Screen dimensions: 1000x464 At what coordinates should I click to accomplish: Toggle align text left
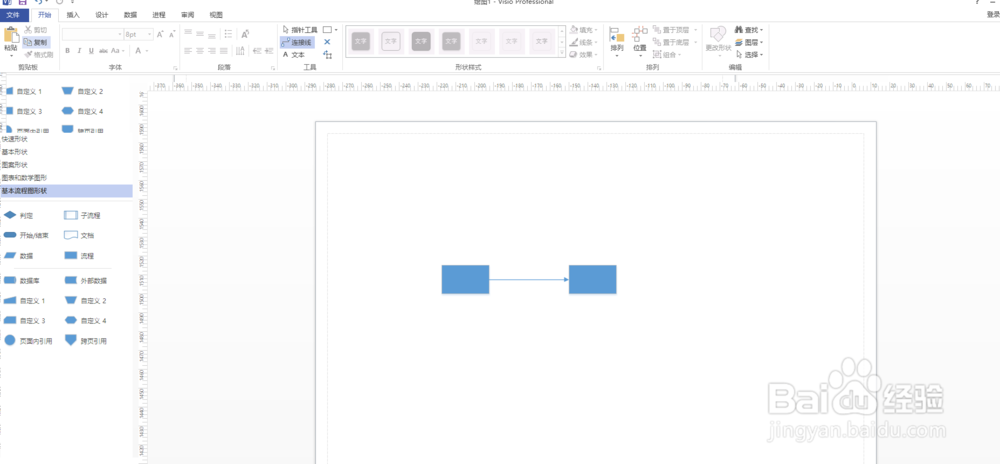(x=188, y=51)
